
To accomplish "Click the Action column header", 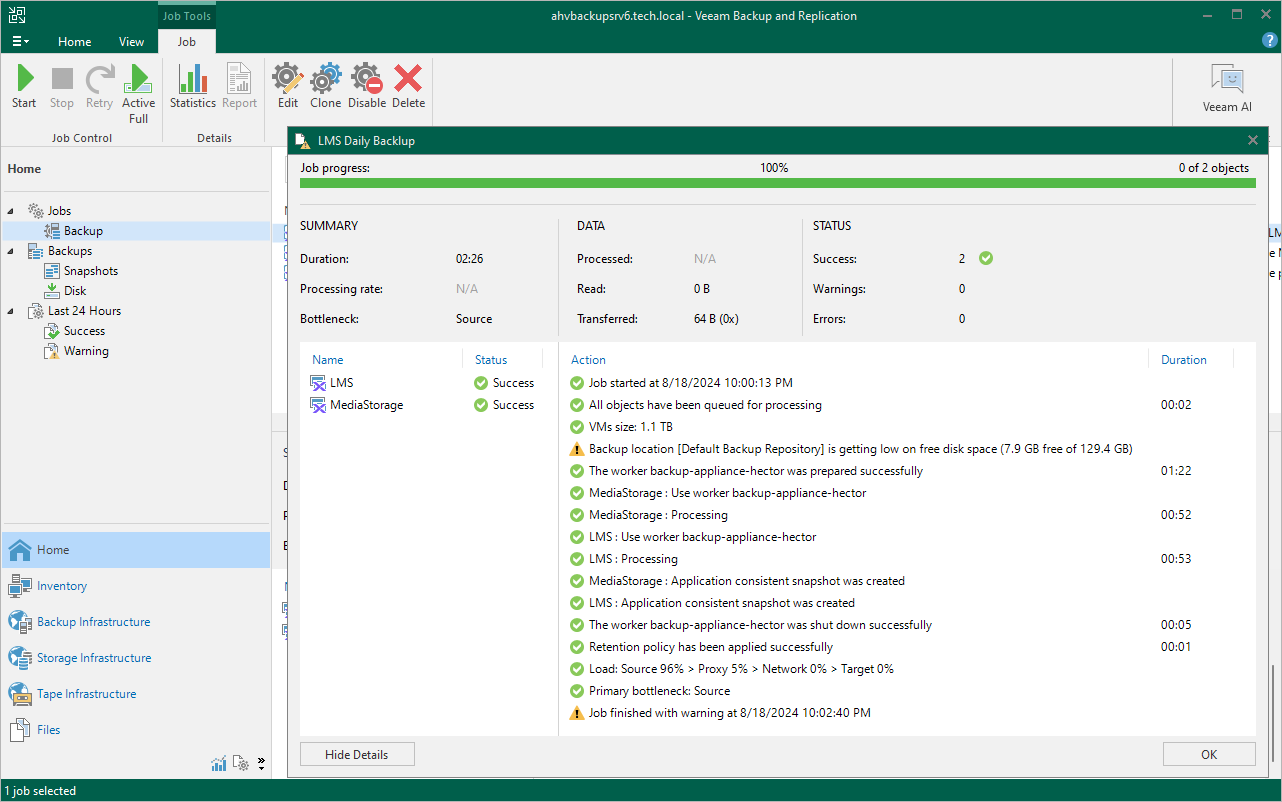I will [x=588, y=360].
